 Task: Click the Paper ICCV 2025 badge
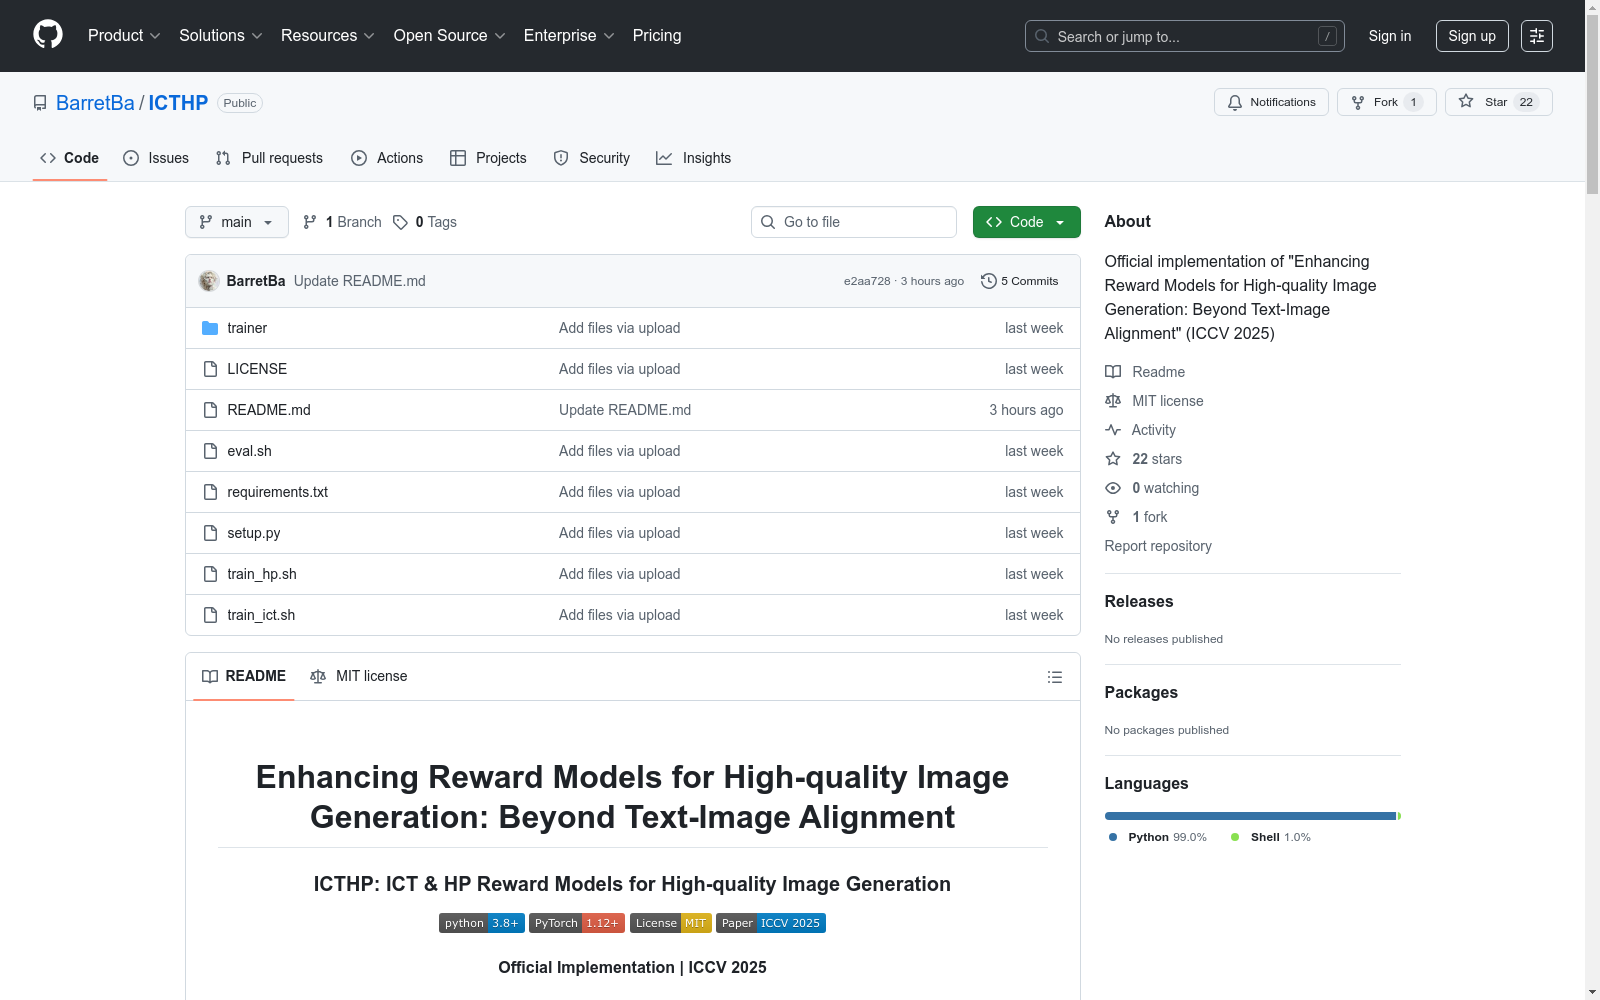(771, 923)
